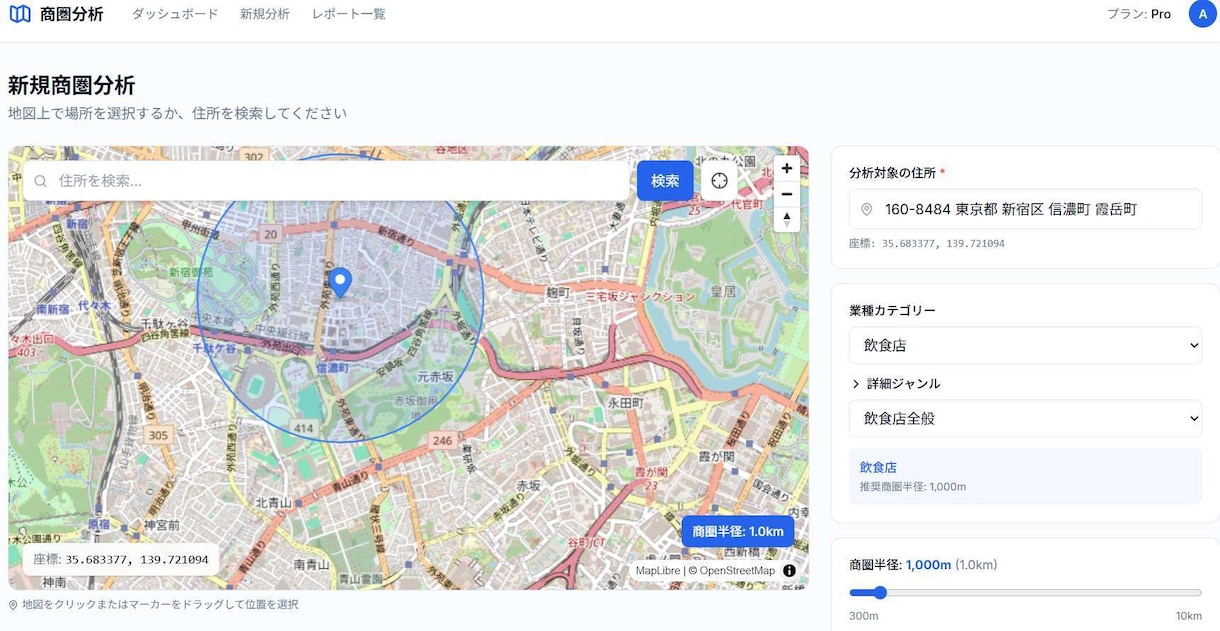Open レポート一覧 from the top menu

pyautogui.click(x=348, y=14)
